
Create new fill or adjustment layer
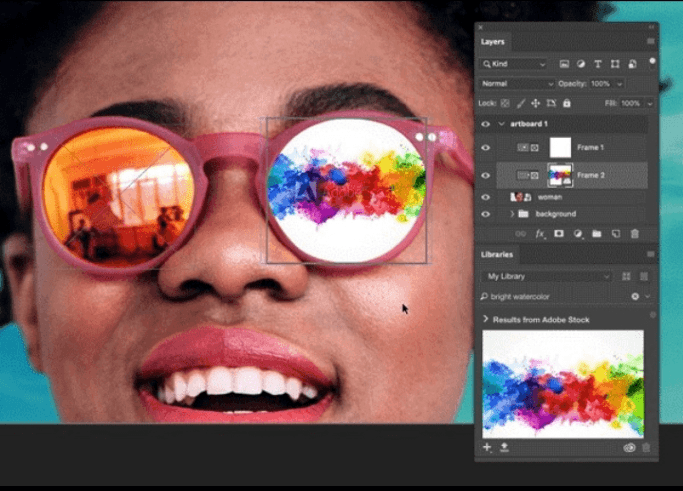(578, 234)
